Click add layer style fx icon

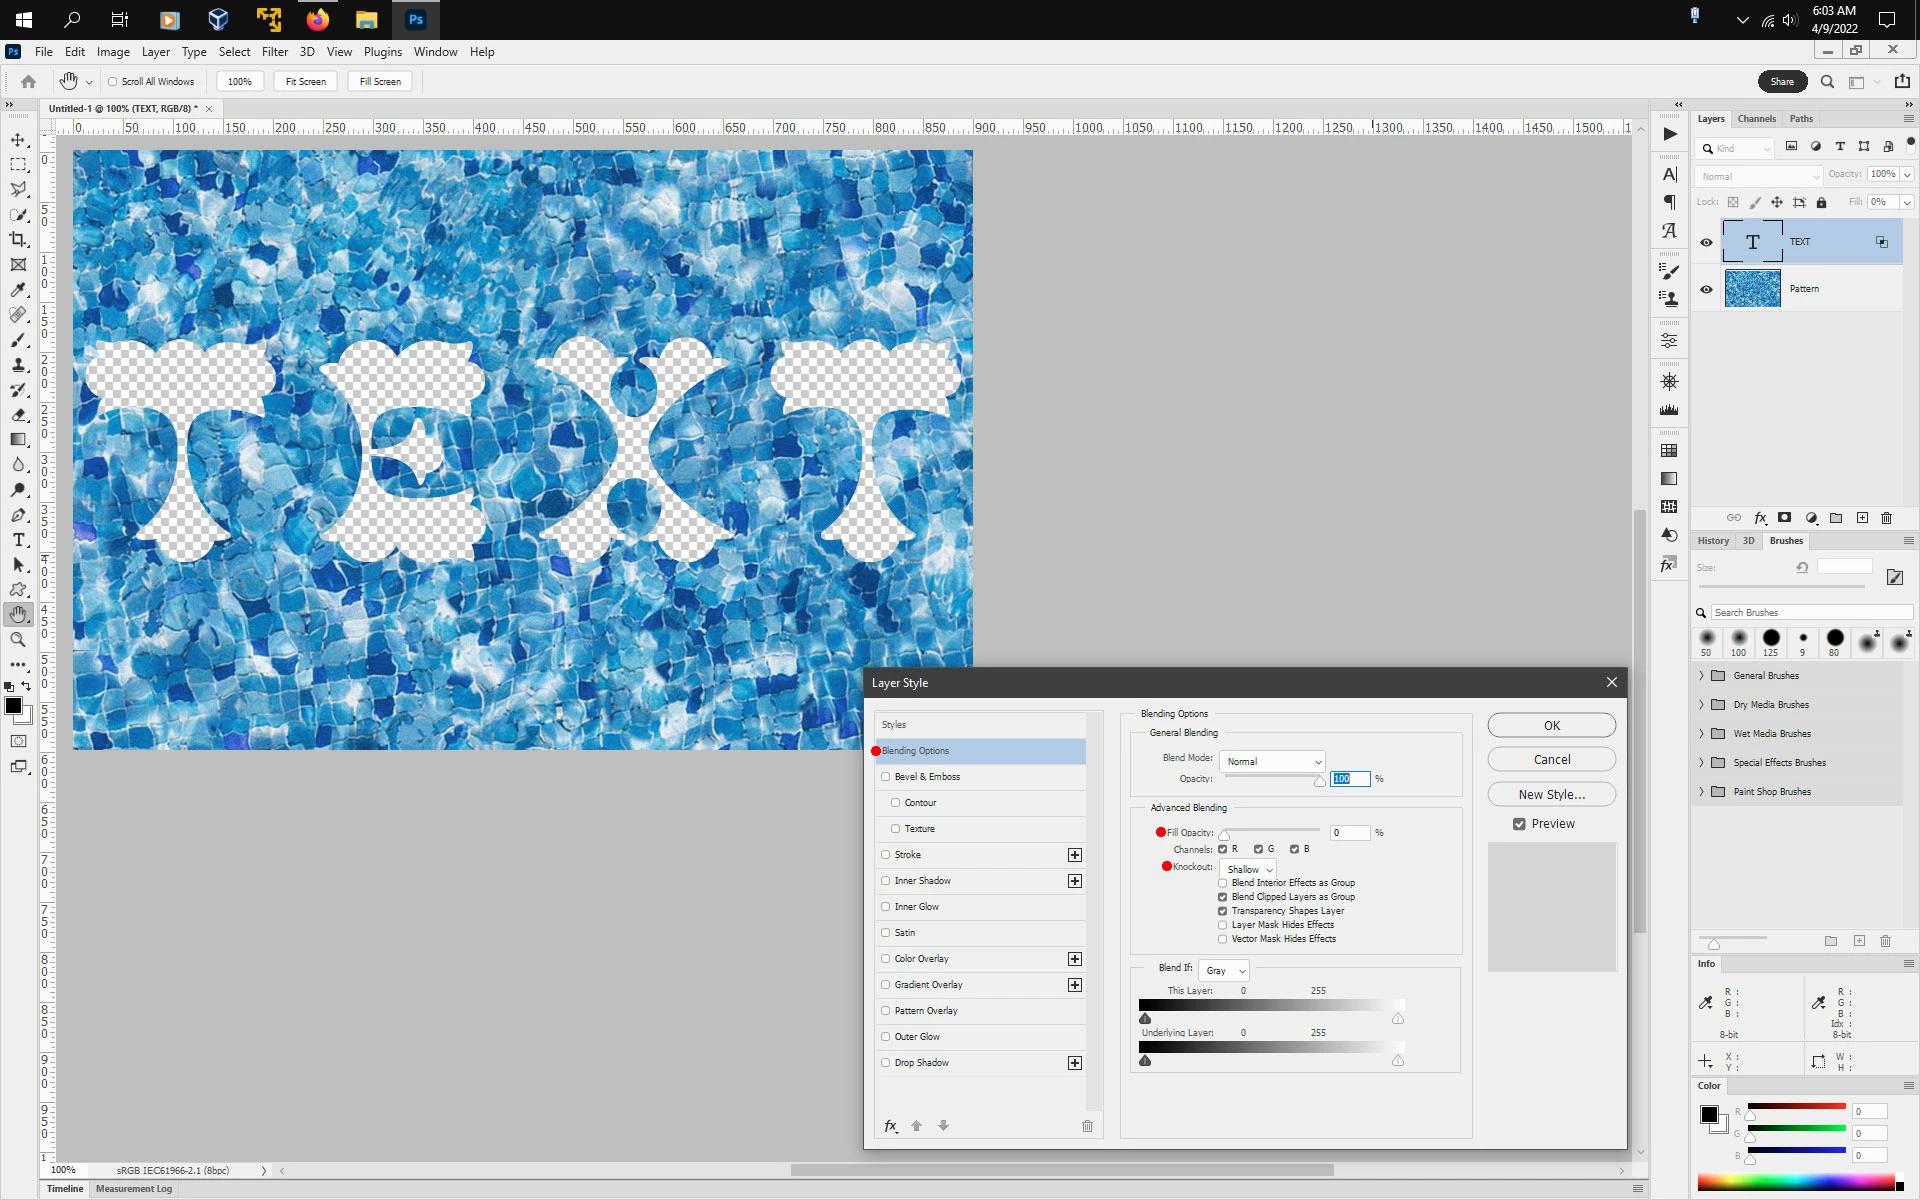point(1760,518)
